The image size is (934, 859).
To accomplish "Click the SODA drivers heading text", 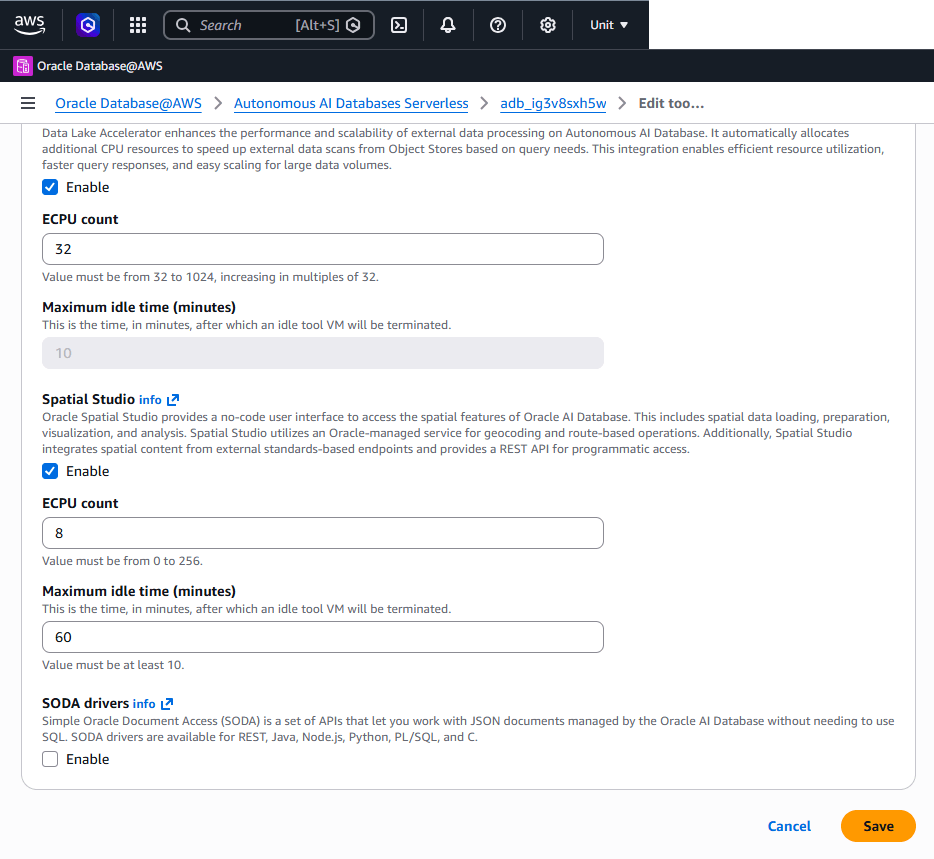I will 86,703.
